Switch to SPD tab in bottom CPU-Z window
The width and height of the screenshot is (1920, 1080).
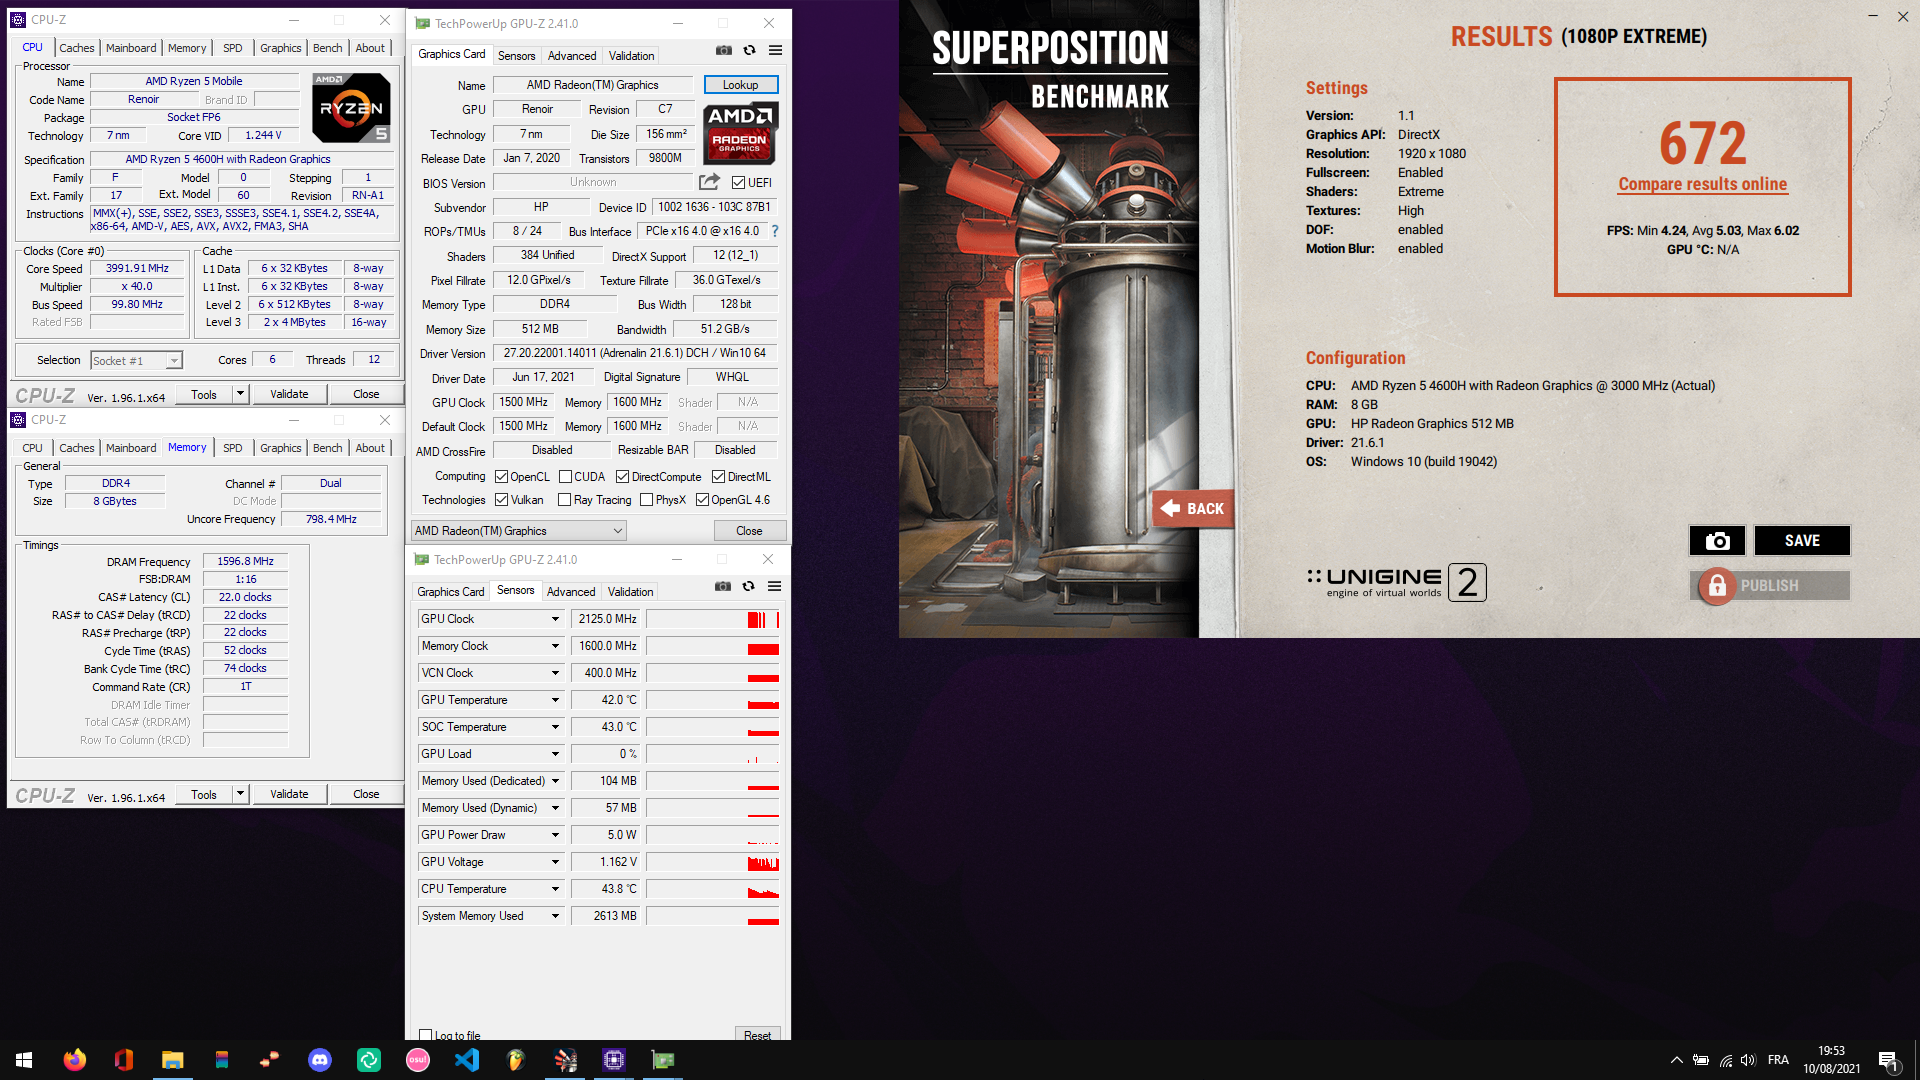coord(232,448)
